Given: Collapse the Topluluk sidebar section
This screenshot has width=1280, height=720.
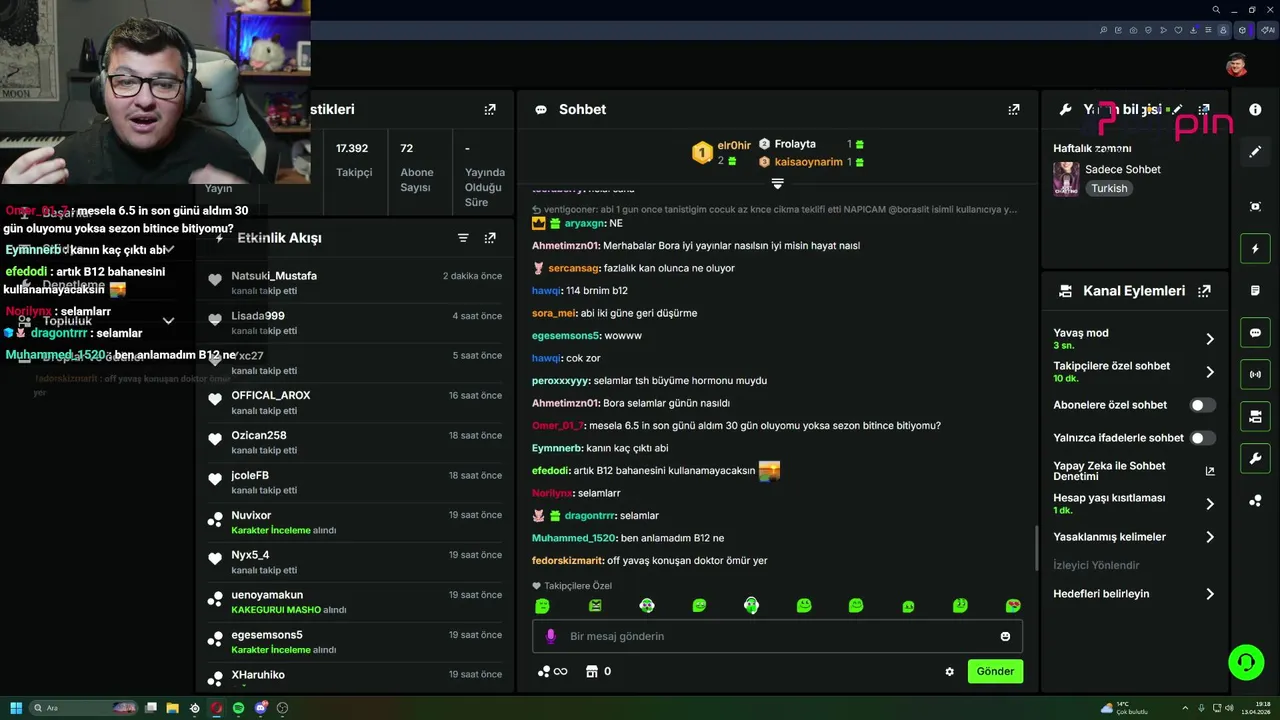Looking at the screenshot, I should point(168,321).
